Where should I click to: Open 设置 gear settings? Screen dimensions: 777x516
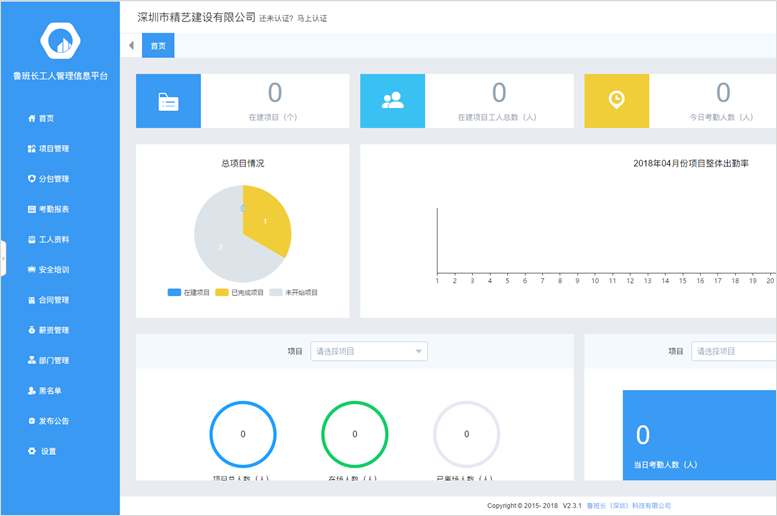pyautogui.click(x=47, y=451)
